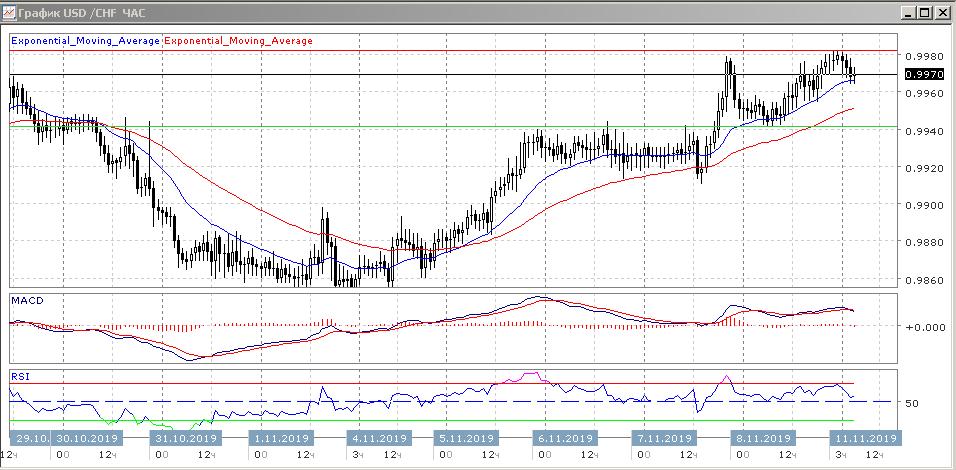Select the 31.10.2019 date marker
This screenshot has width=956, height=470.
(x=185, y=438)
